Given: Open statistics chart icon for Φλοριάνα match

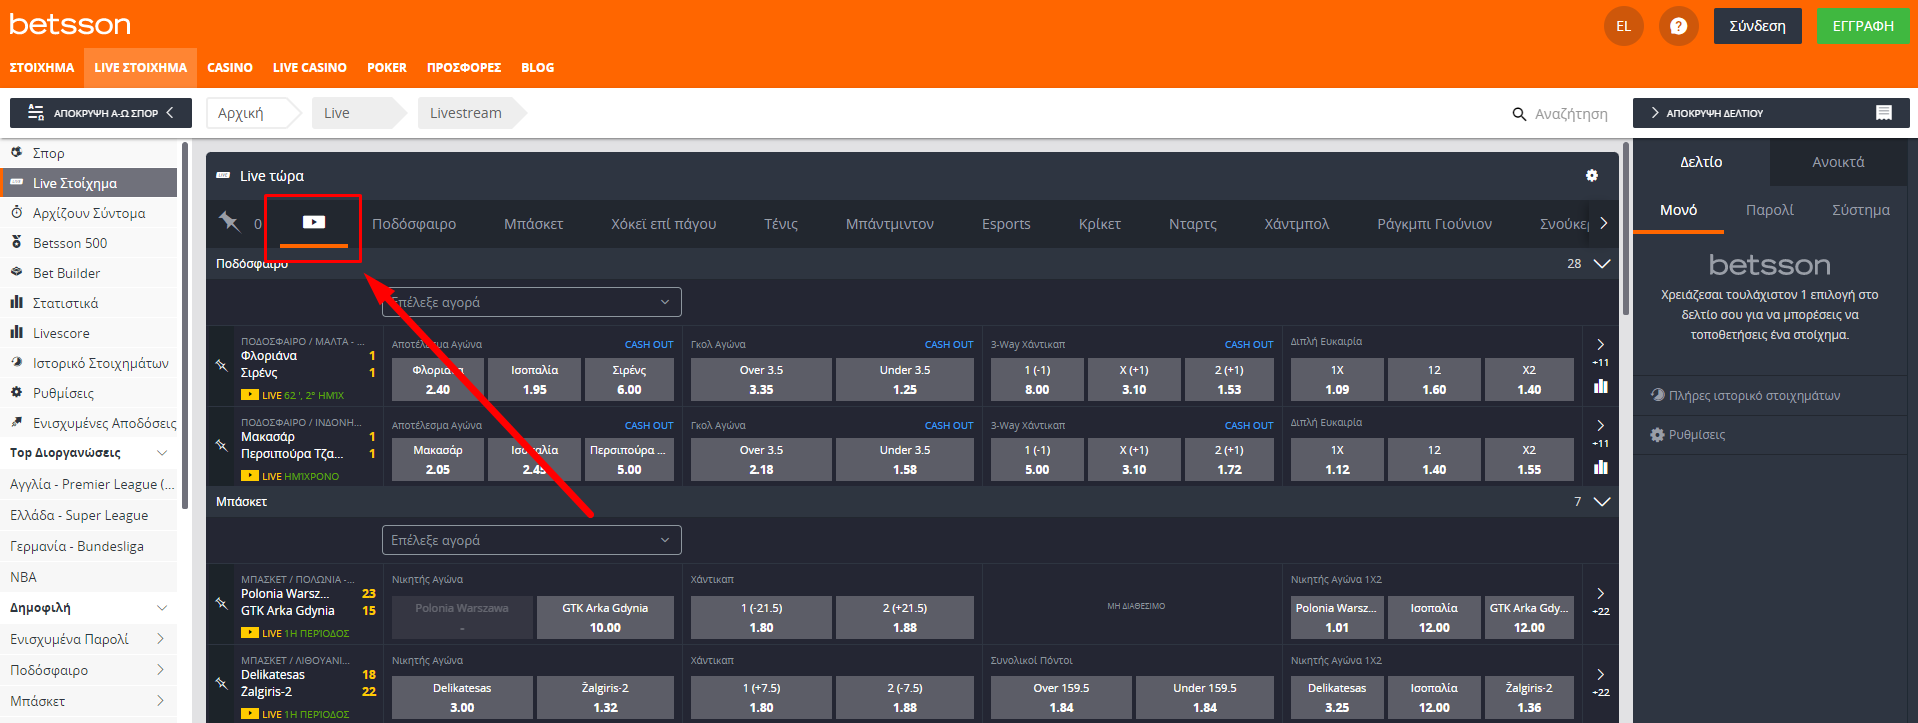Looking at the screenshot, I should [x=1601, y=386].
